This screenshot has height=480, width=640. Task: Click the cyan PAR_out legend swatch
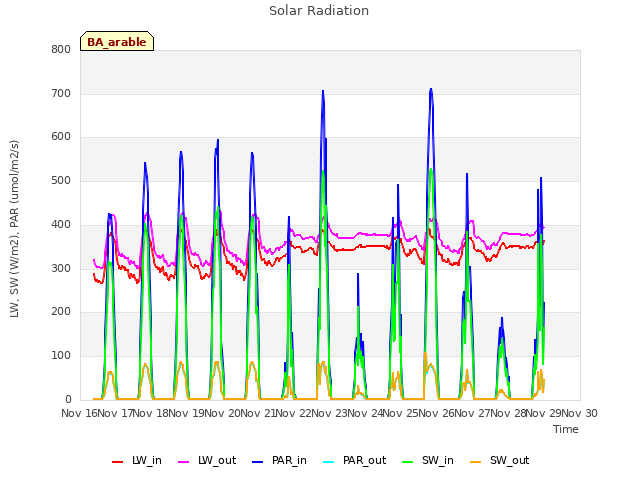coord(329,462)
